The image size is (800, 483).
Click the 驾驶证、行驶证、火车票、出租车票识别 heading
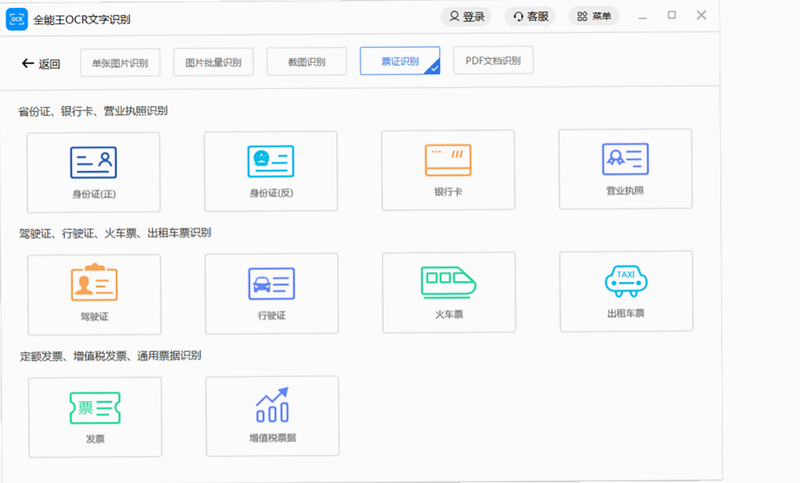115,233
